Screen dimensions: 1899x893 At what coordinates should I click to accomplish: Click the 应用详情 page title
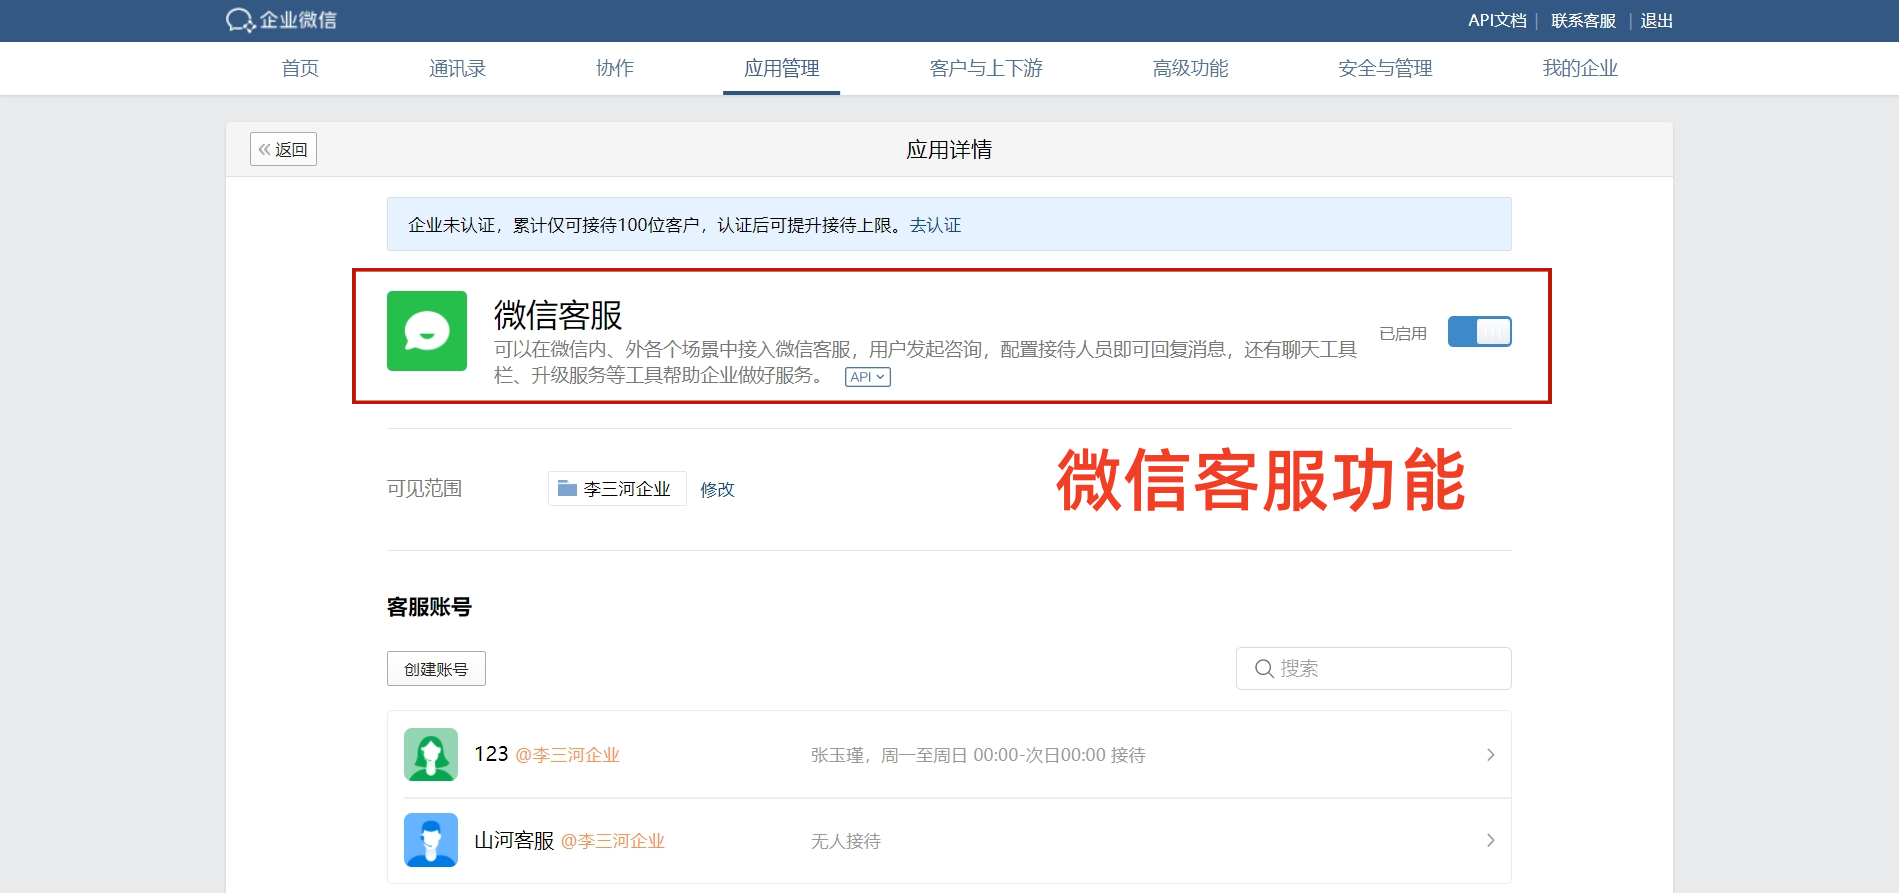[x=949, y=149]
